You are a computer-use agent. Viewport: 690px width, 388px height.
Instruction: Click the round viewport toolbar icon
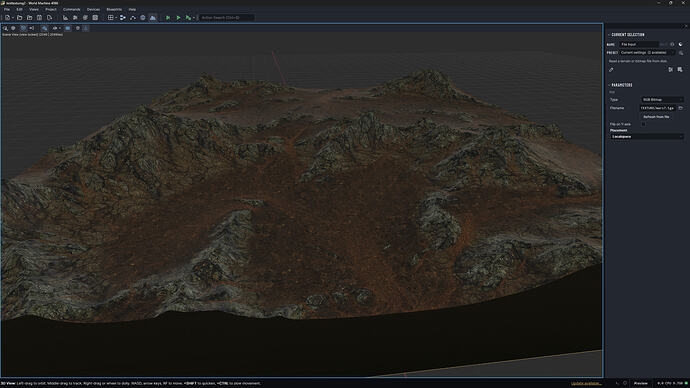coord(78,28)
